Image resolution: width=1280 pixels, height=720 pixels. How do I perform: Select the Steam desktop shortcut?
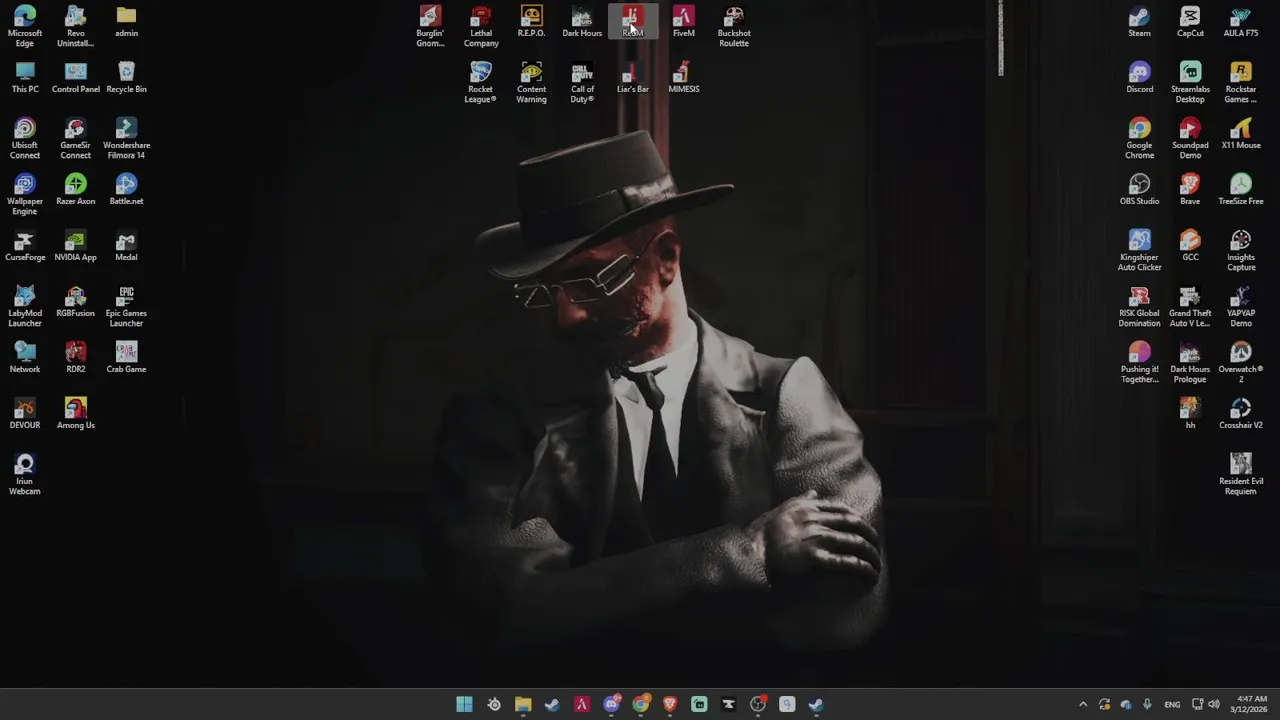tap(1139, 22)
